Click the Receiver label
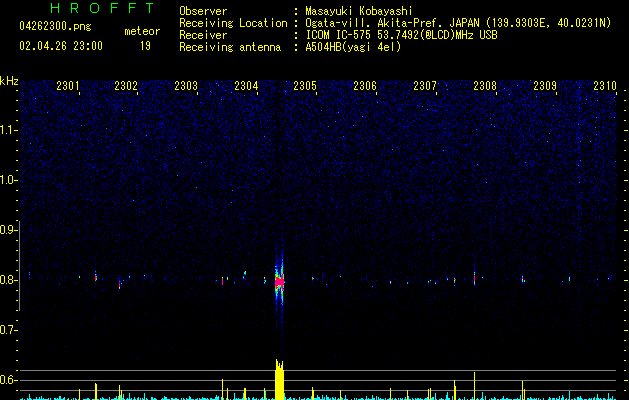 203,35
